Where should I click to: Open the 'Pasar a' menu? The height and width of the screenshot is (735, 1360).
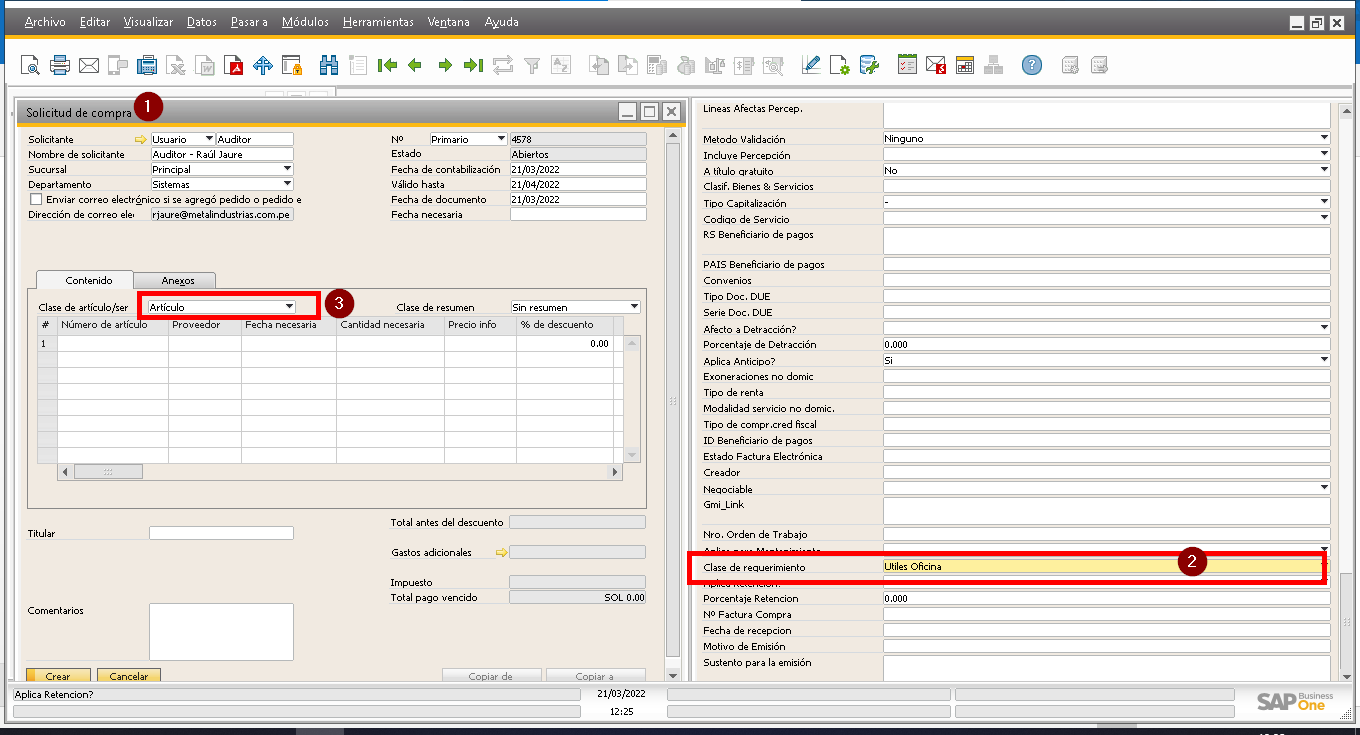click(249, 22)
